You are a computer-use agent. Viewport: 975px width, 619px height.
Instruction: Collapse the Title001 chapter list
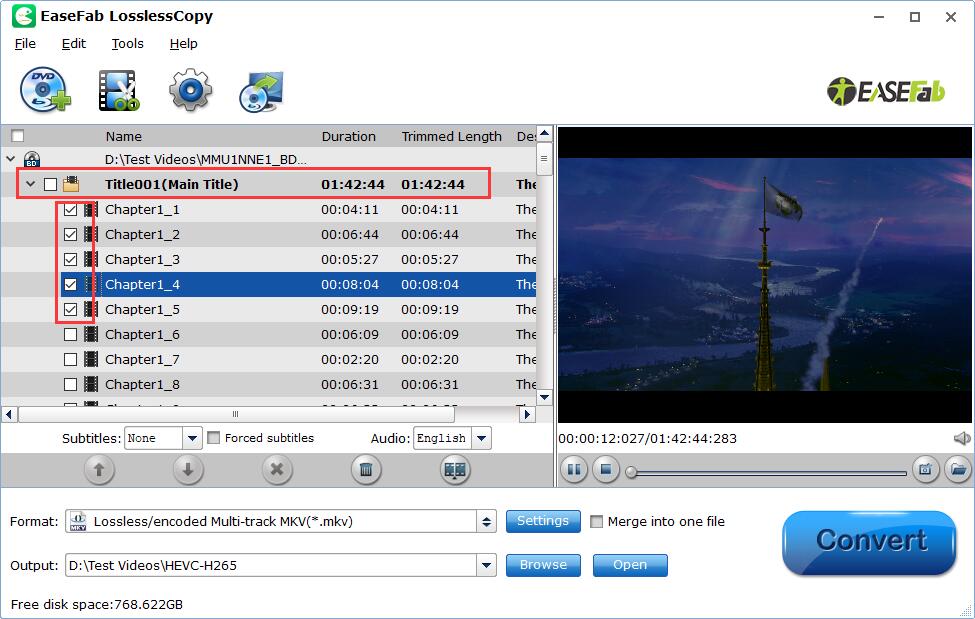pyautogui.click(x=30, y=184)
